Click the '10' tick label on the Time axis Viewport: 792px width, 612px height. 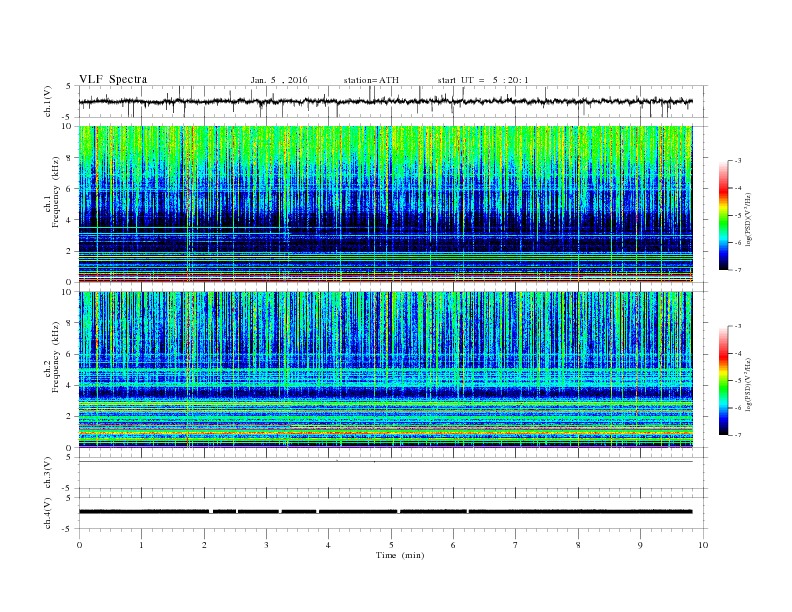(x=703, y=545)
